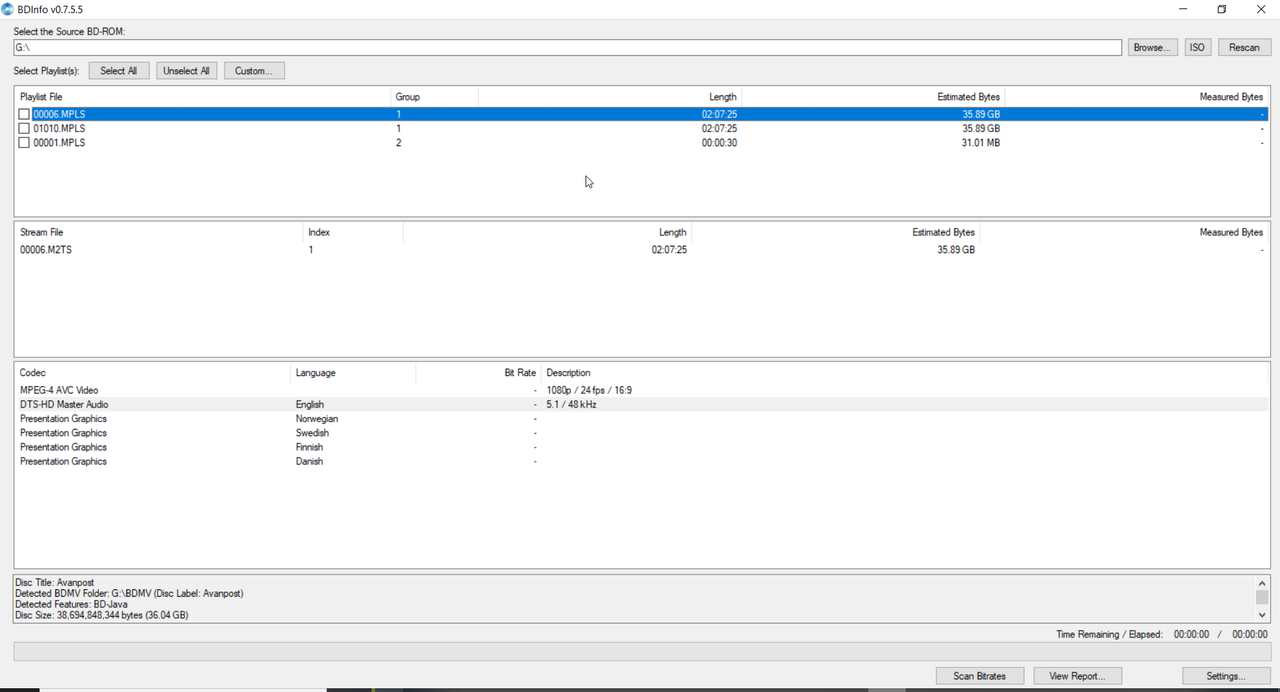Open Settings... dialog
The image size is (1280, 692).
click(1225, 676)
